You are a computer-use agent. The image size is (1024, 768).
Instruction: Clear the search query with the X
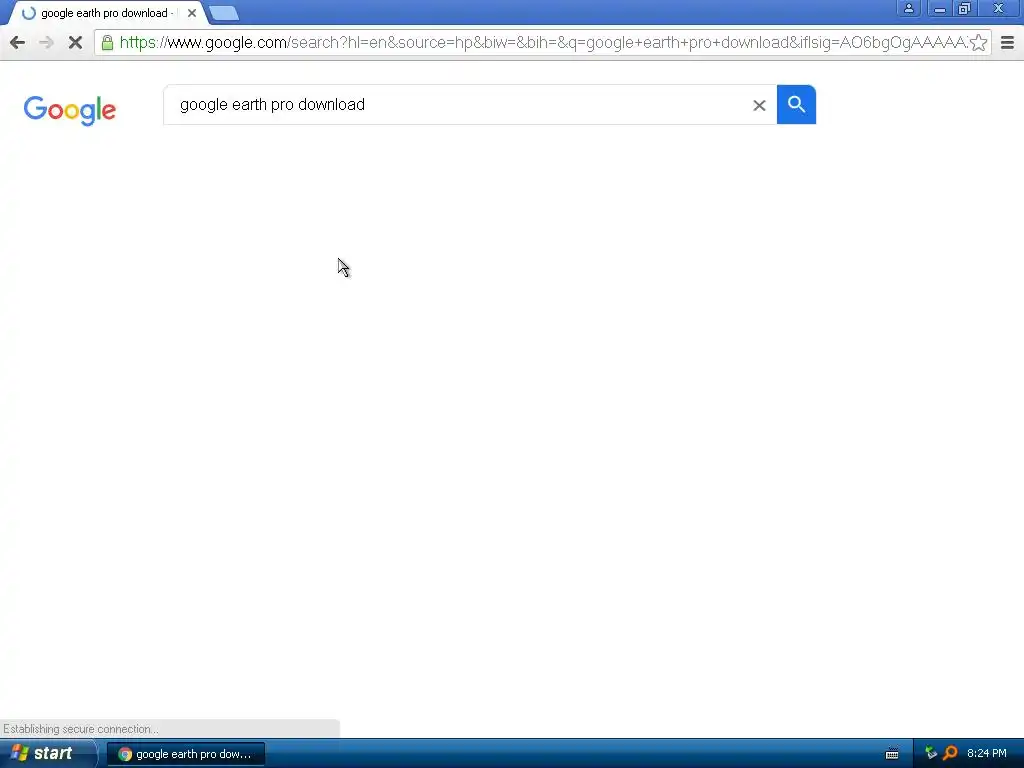coord(759,105)
